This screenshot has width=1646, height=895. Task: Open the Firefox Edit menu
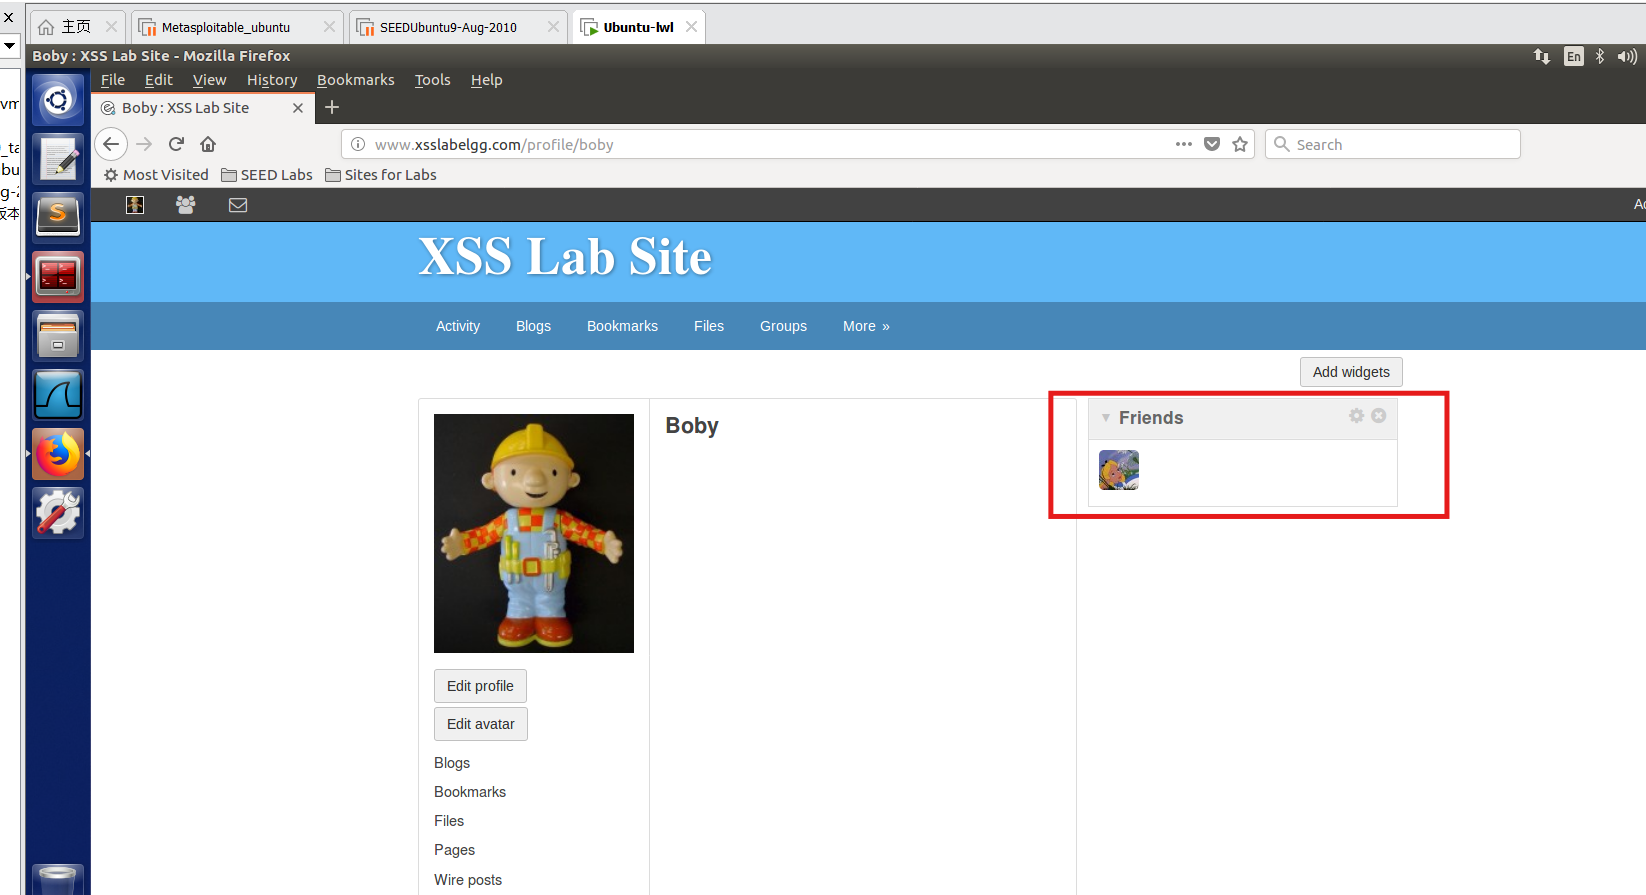point(159,80)
